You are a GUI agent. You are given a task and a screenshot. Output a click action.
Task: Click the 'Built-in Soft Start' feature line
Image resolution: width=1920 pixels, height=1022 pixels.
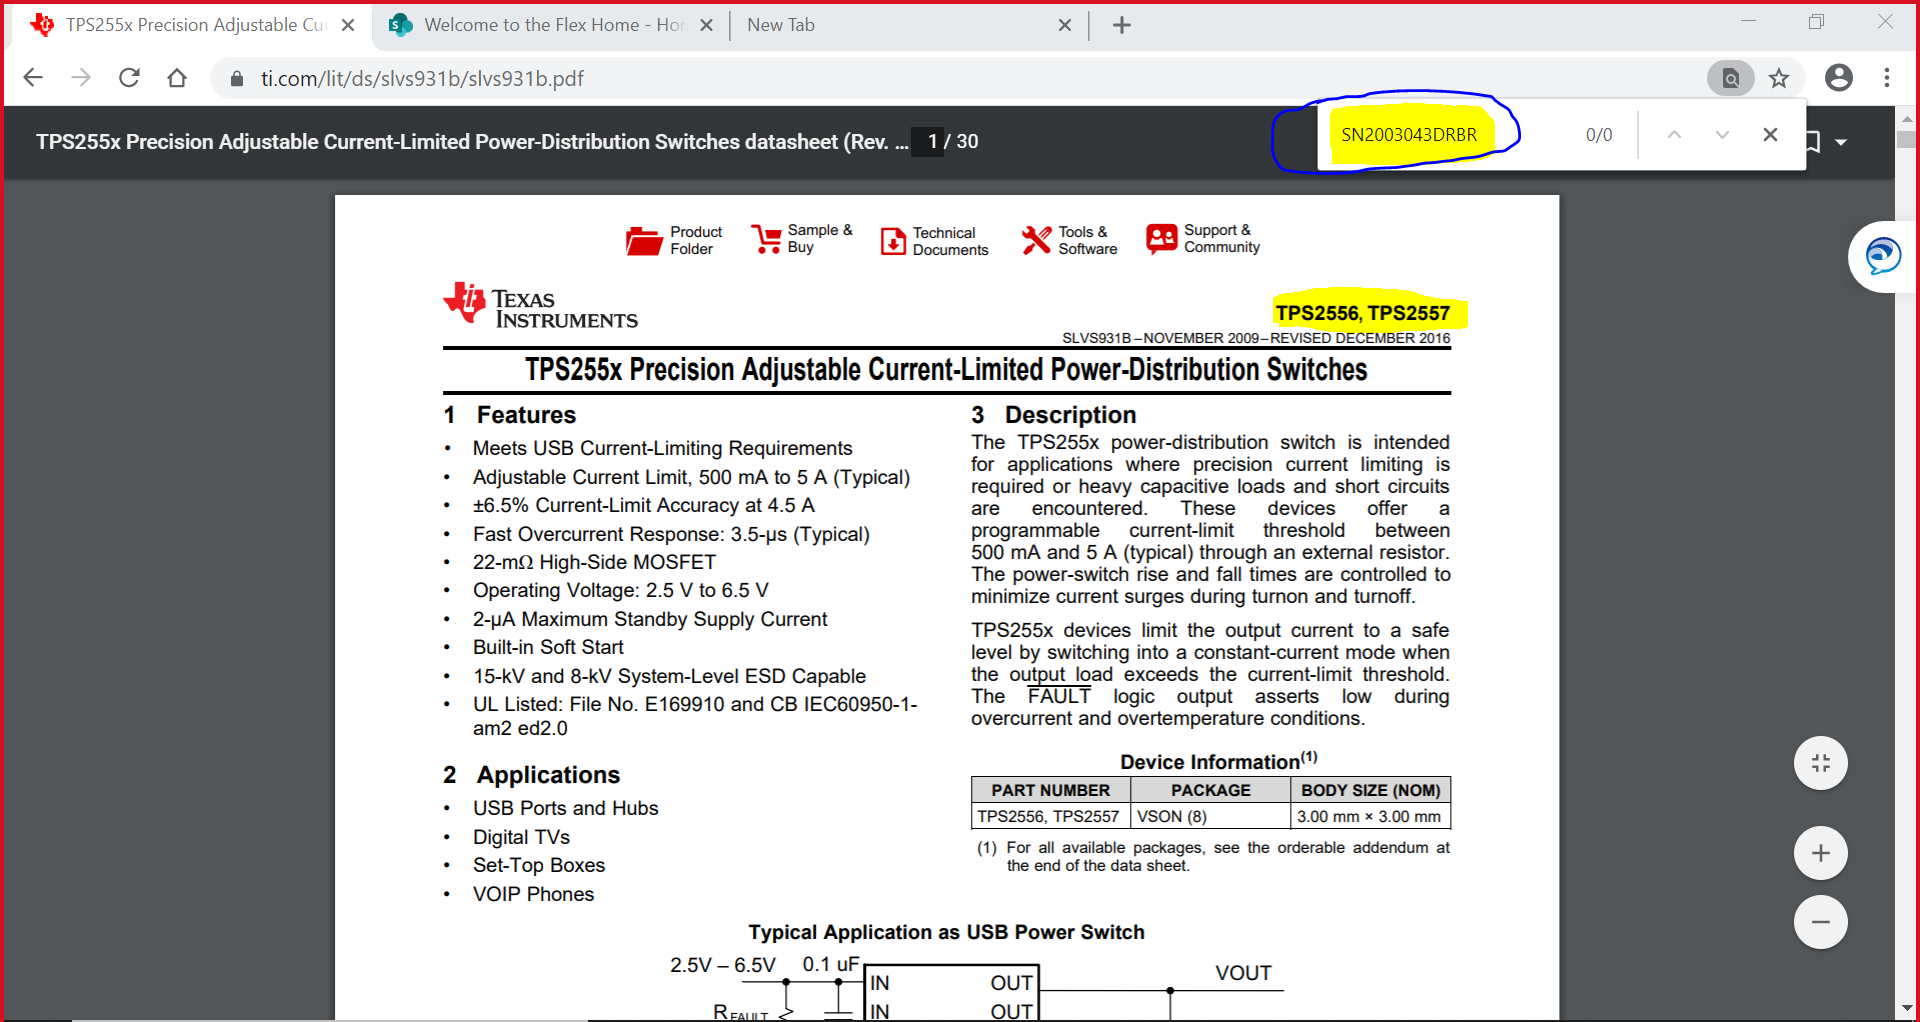548,647
